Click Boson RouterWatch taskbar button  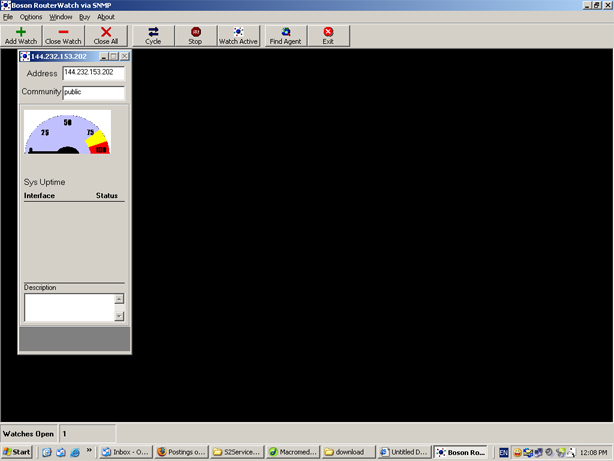[x=461, y=452]
